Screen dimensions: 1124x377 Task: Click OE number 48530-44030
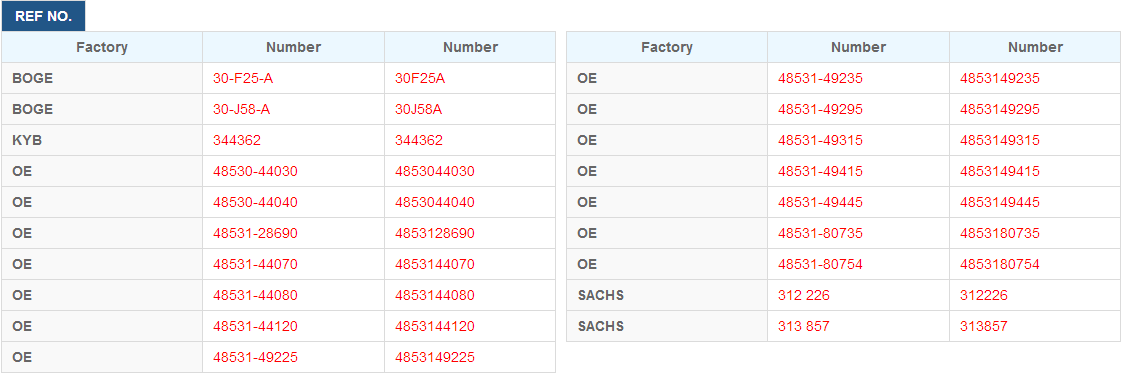click(x=255, y=171)
